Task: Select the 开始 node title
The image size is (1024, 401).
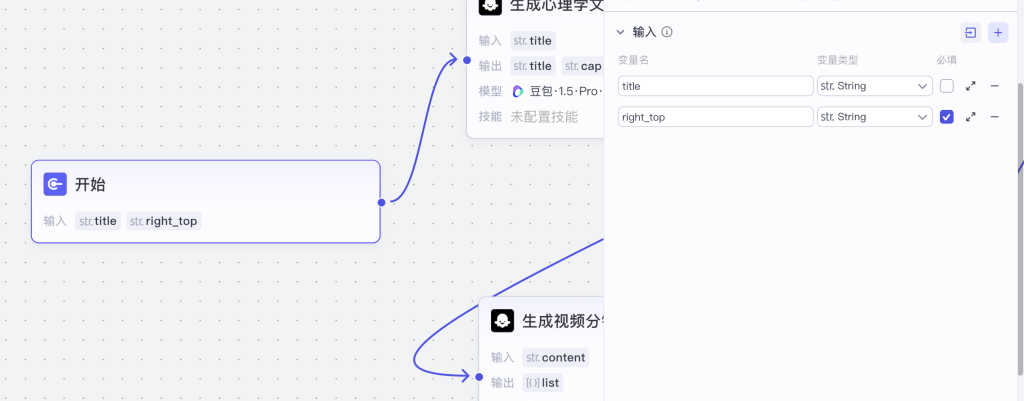Action: 90,185
